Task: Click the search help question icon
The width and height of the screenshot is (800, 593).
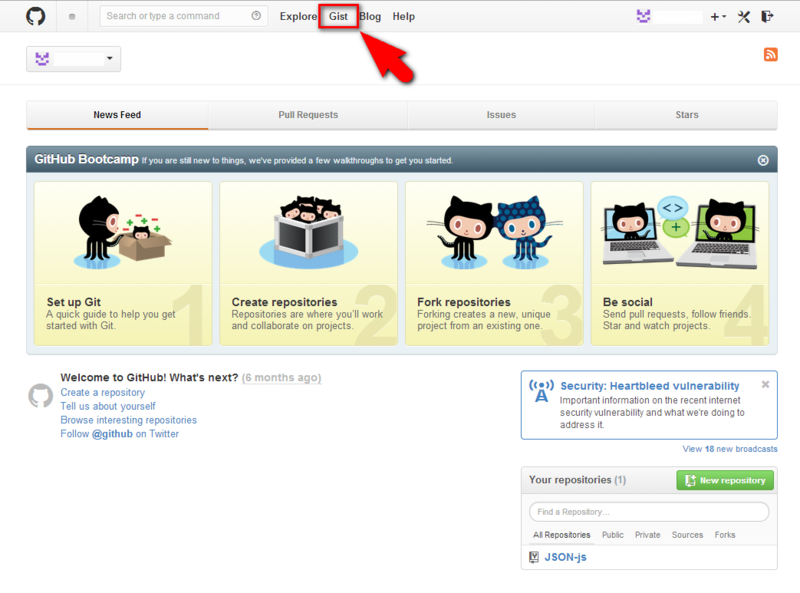Action: (256, 16)
